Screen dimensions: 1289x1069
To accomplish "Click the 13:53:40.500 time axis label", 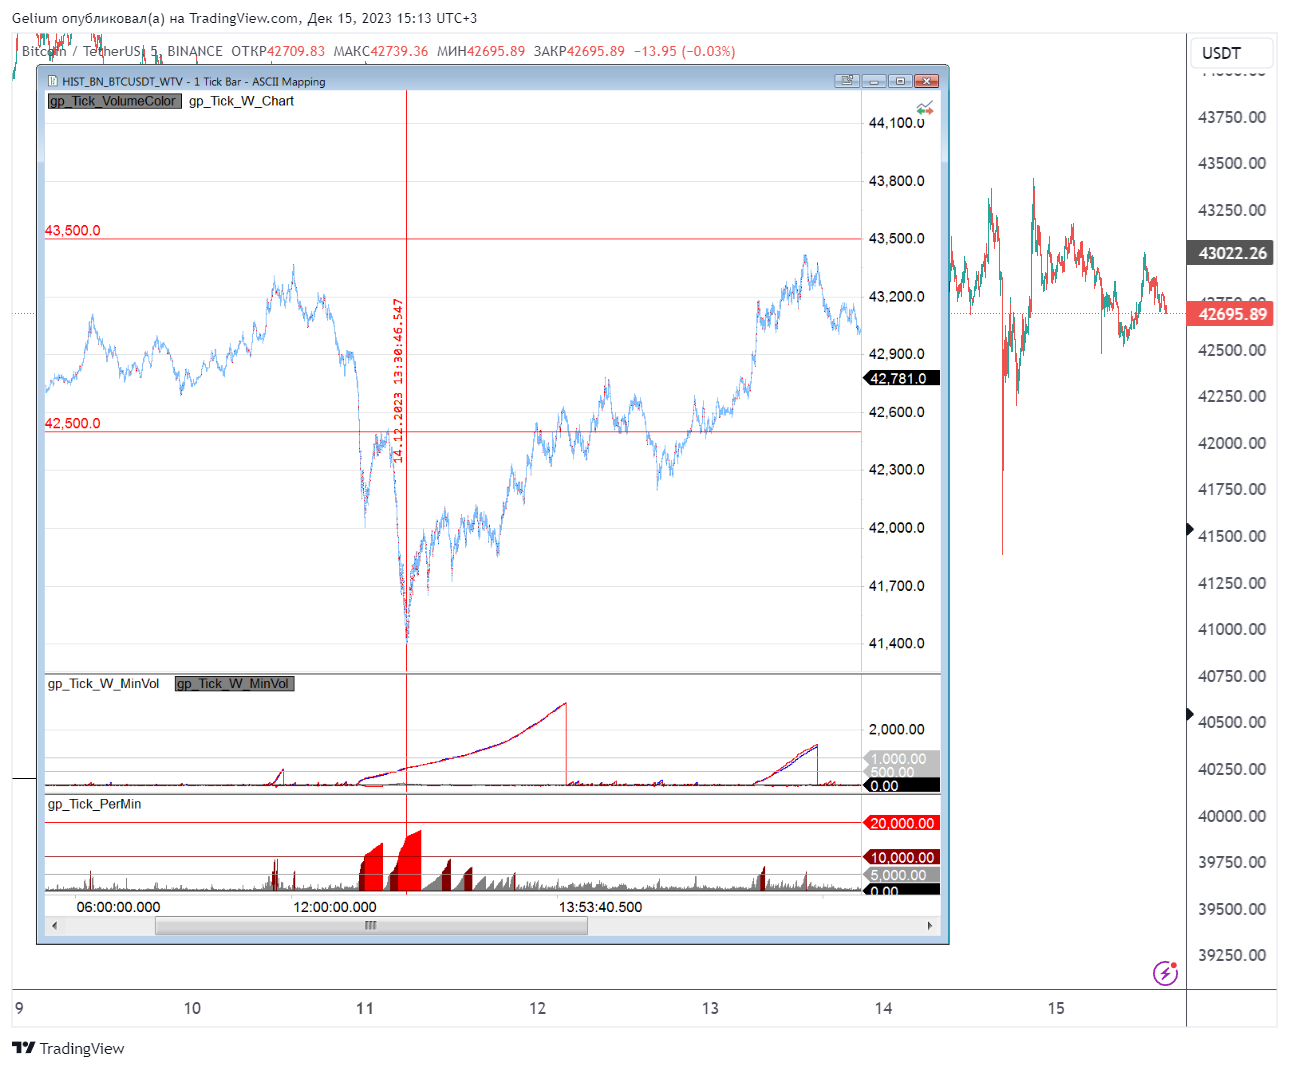I will pos(600,907).
